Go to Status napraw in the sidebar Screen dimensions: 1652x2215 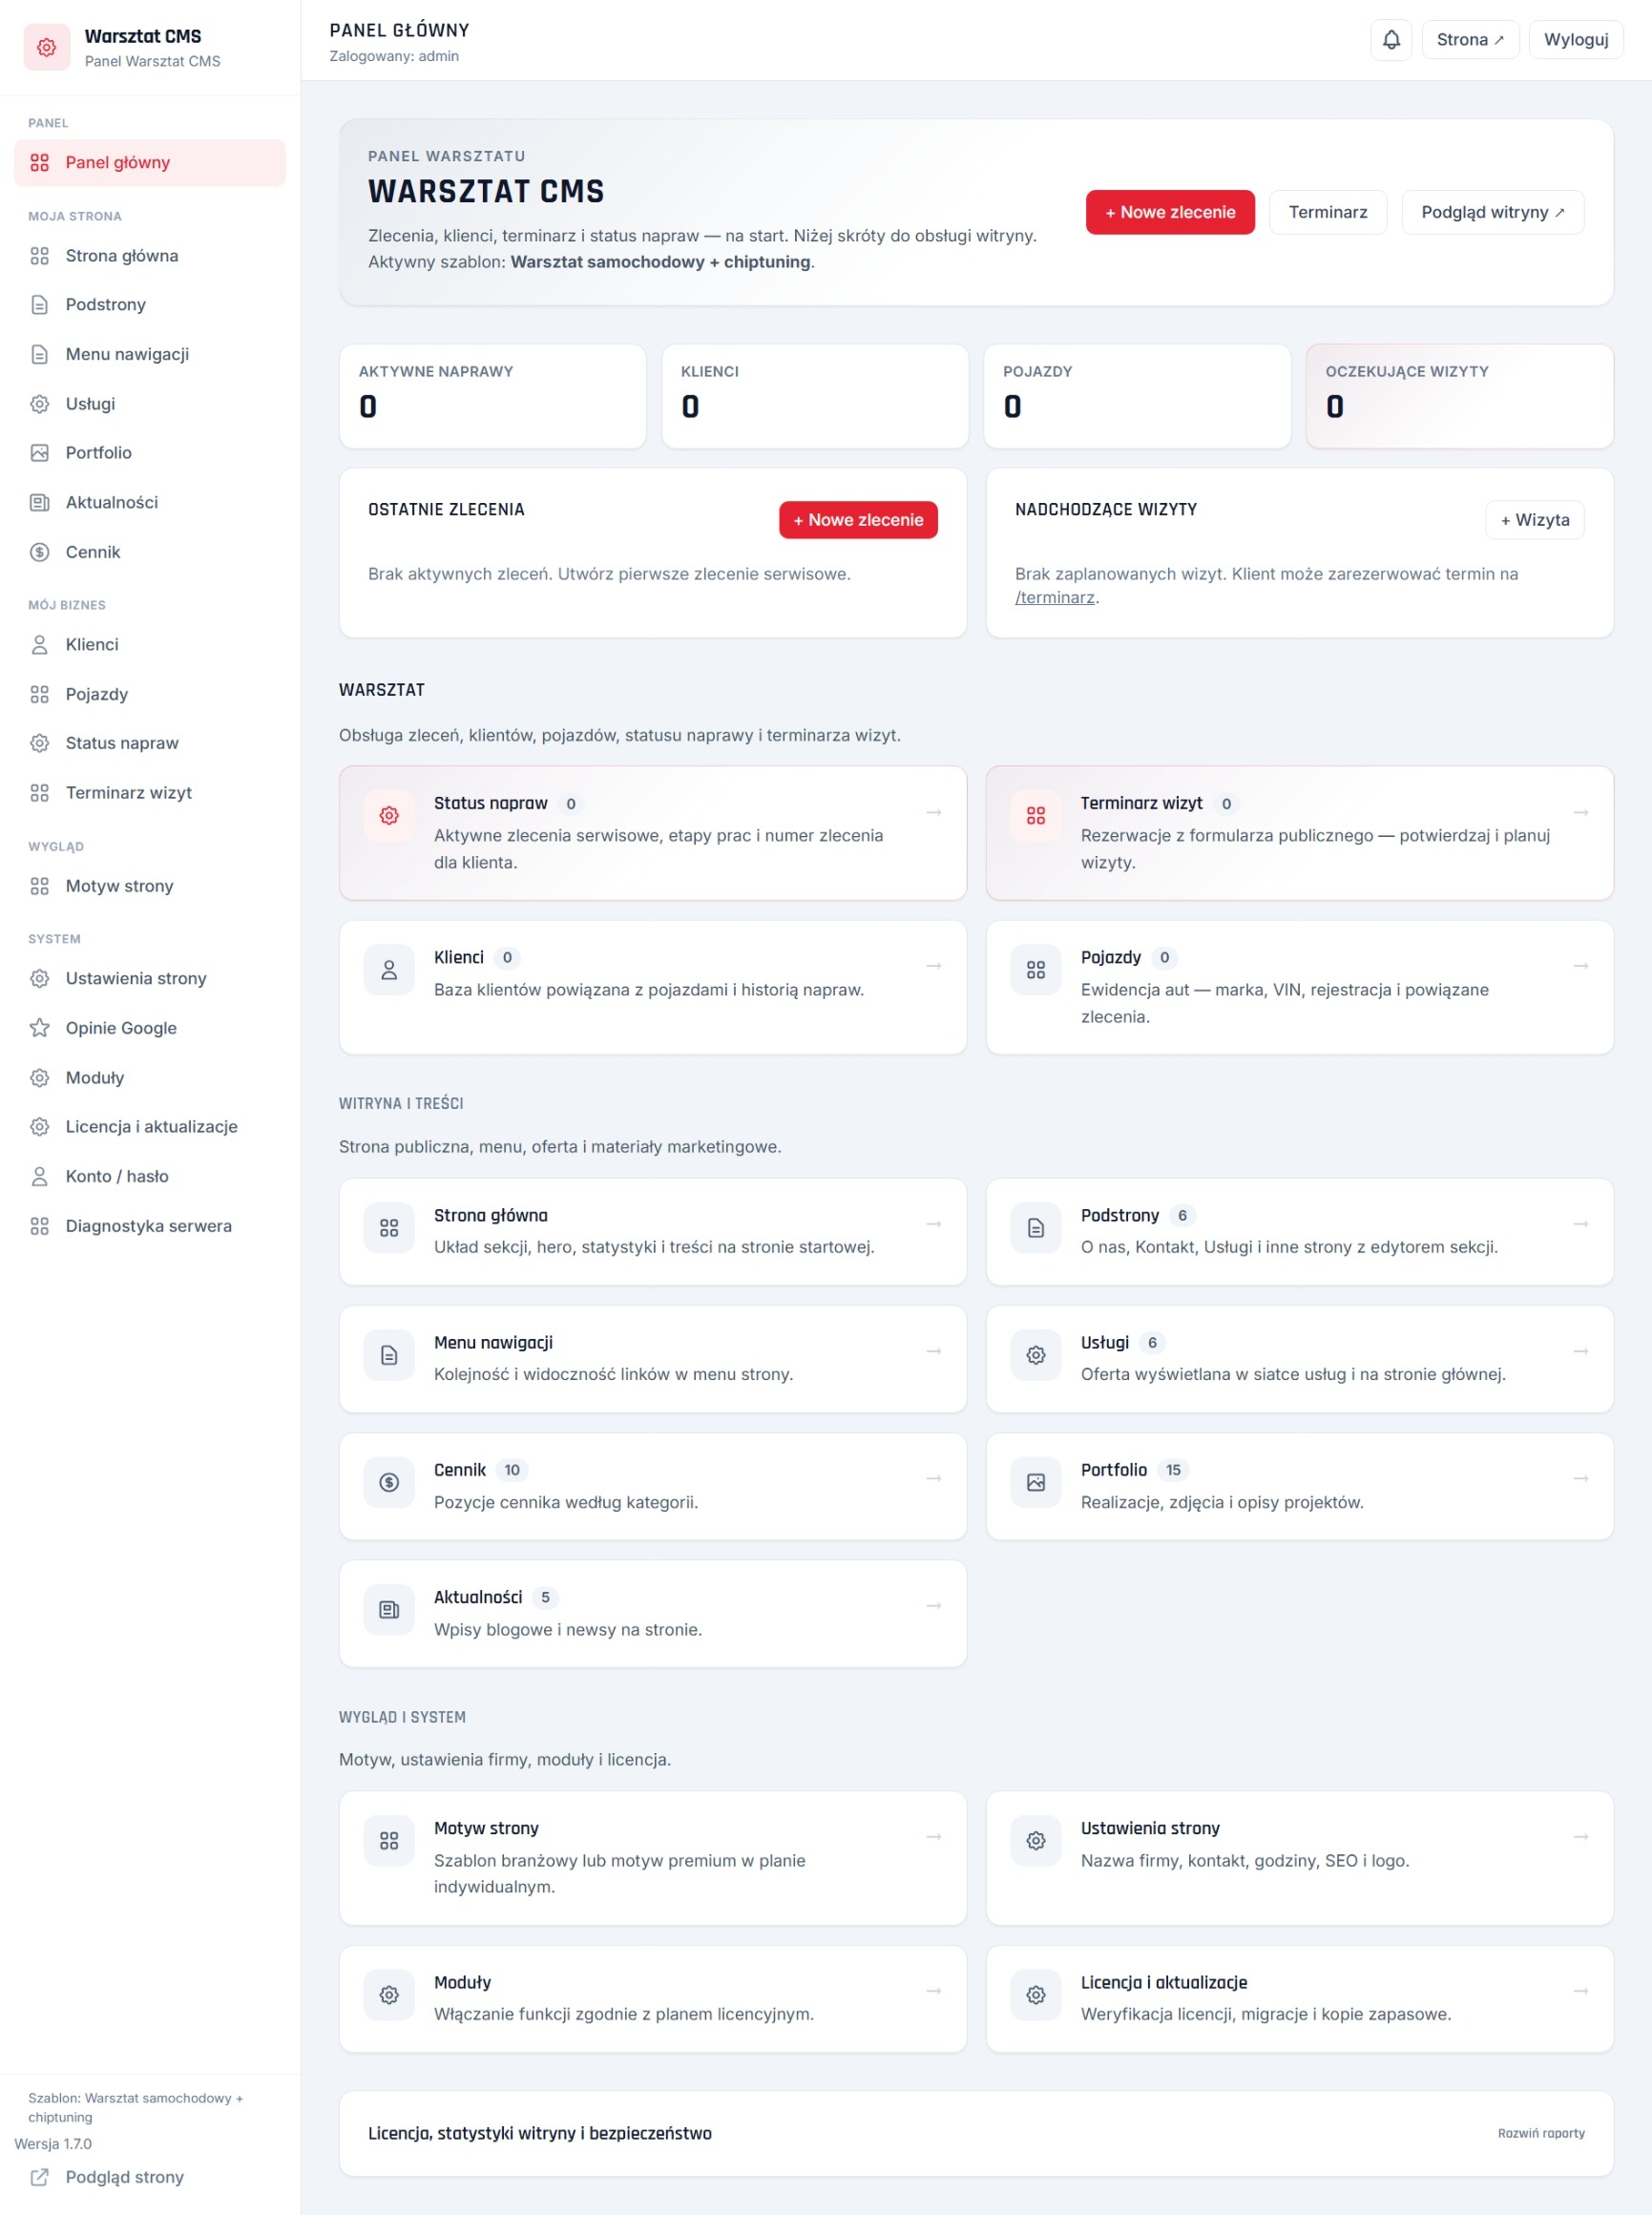(150, 743)
